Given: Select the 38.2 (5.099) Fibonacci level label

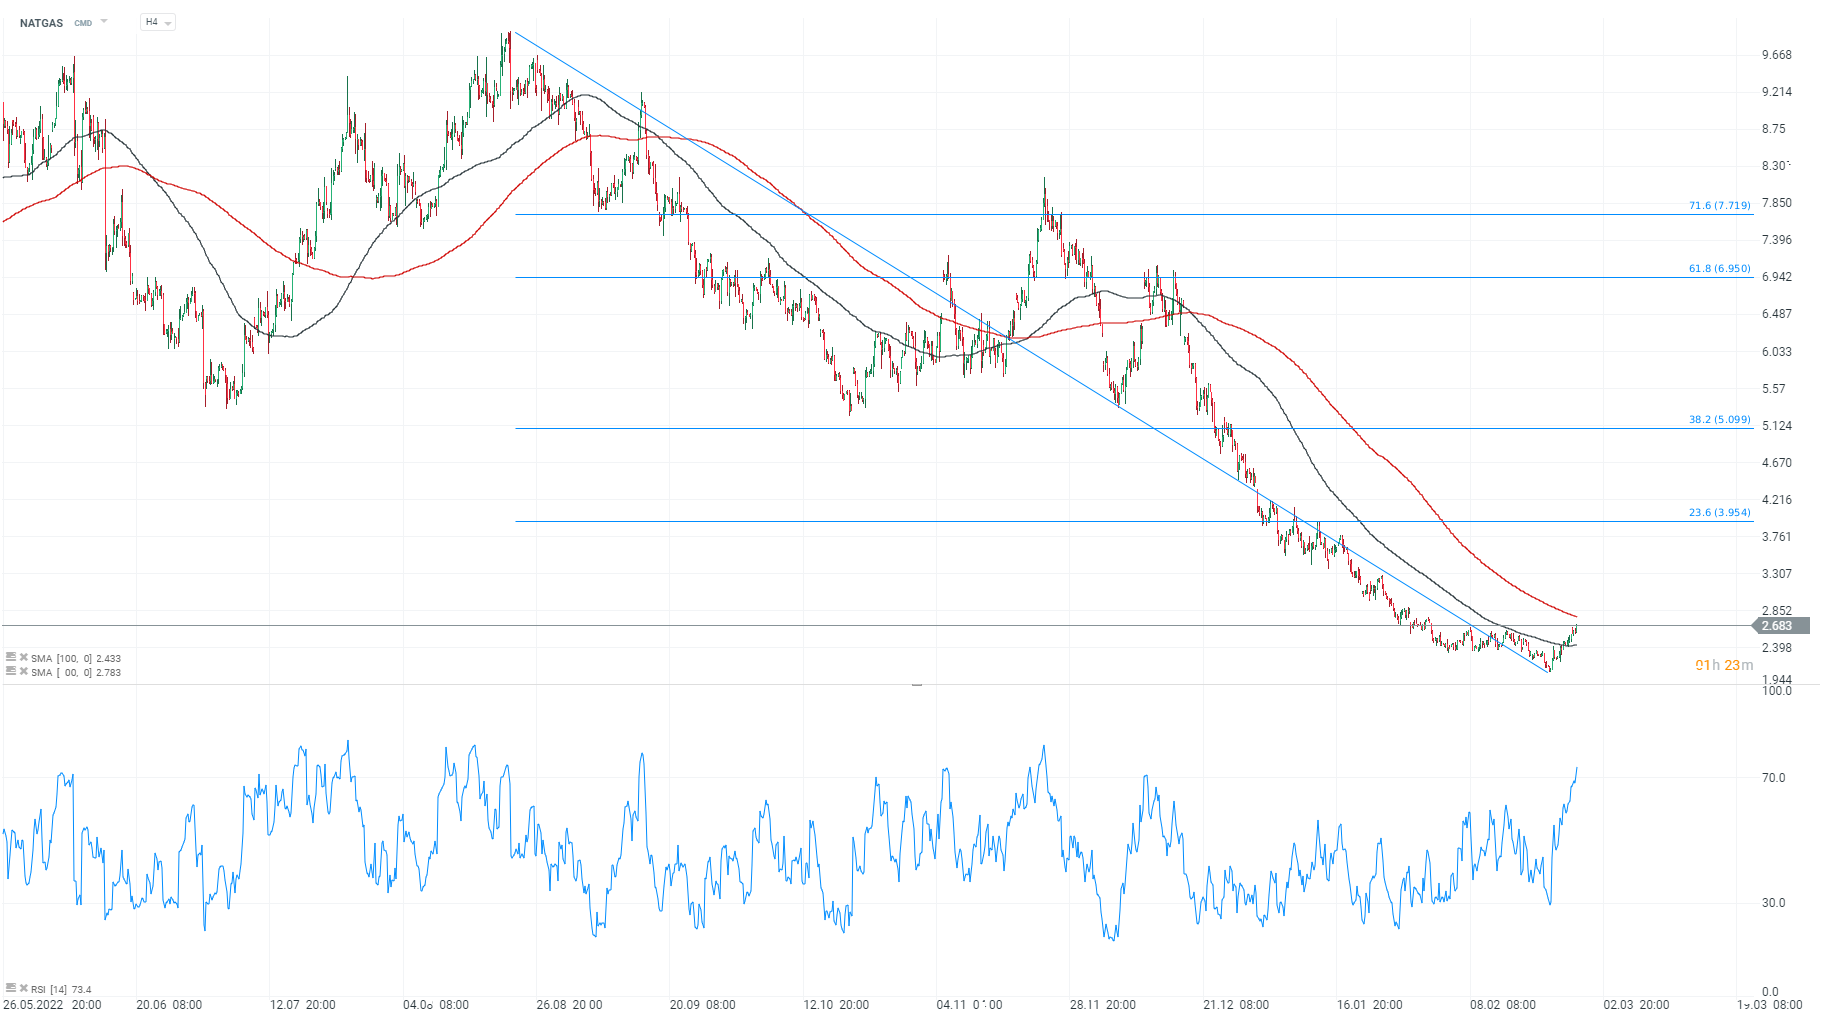Looking at the screenshot, I should (x=1720, y=419).
